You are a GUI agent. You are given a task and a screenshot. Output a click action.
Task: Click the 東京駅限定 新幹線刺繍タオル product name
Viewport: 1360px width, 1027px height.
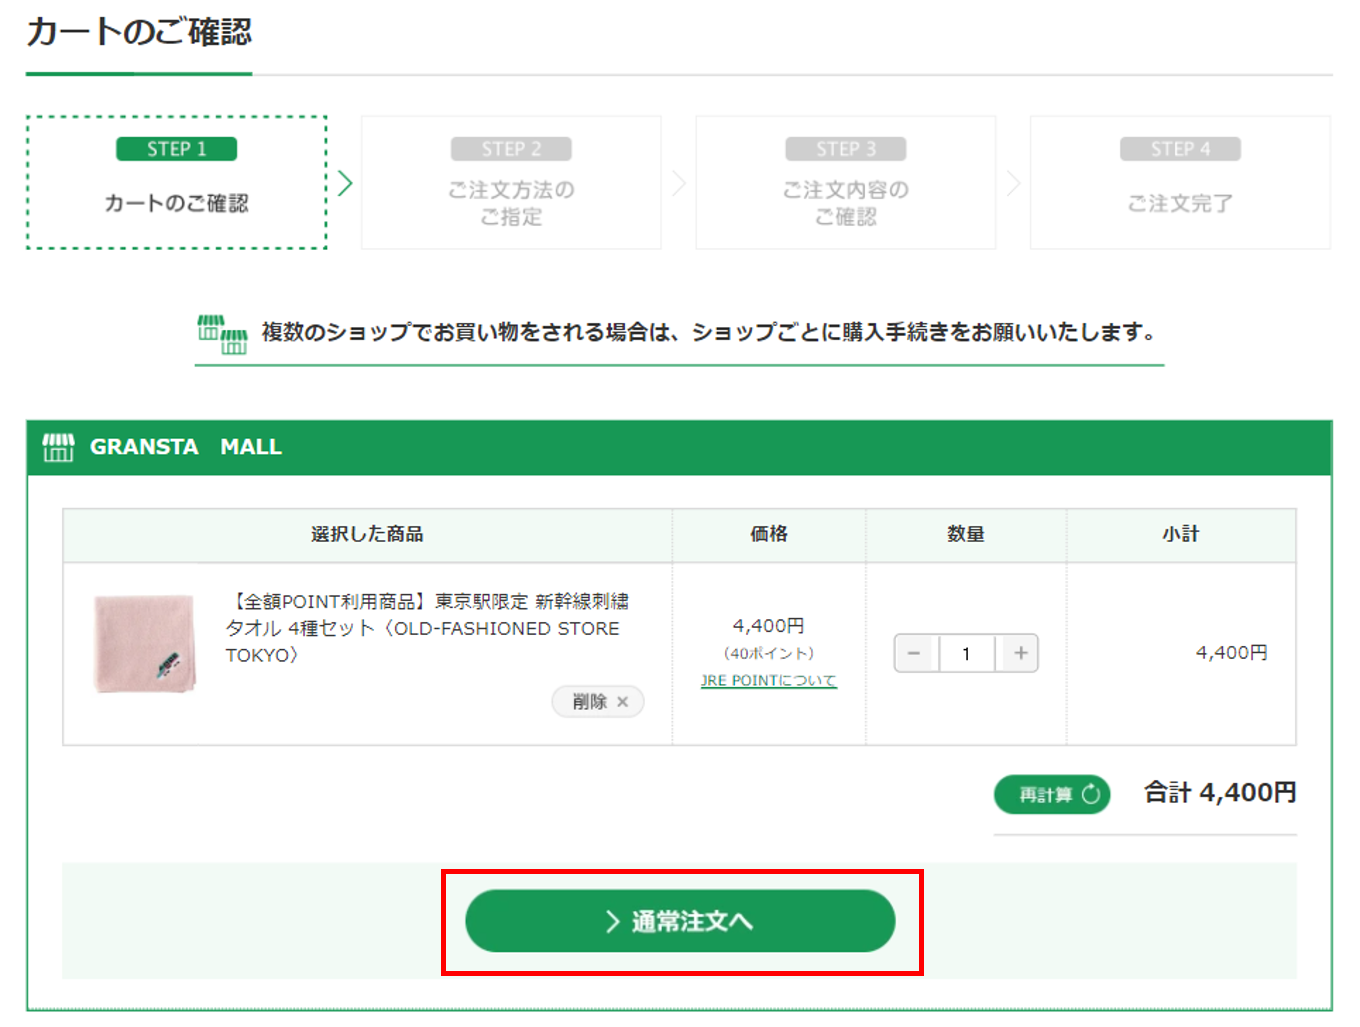[428, 628]
